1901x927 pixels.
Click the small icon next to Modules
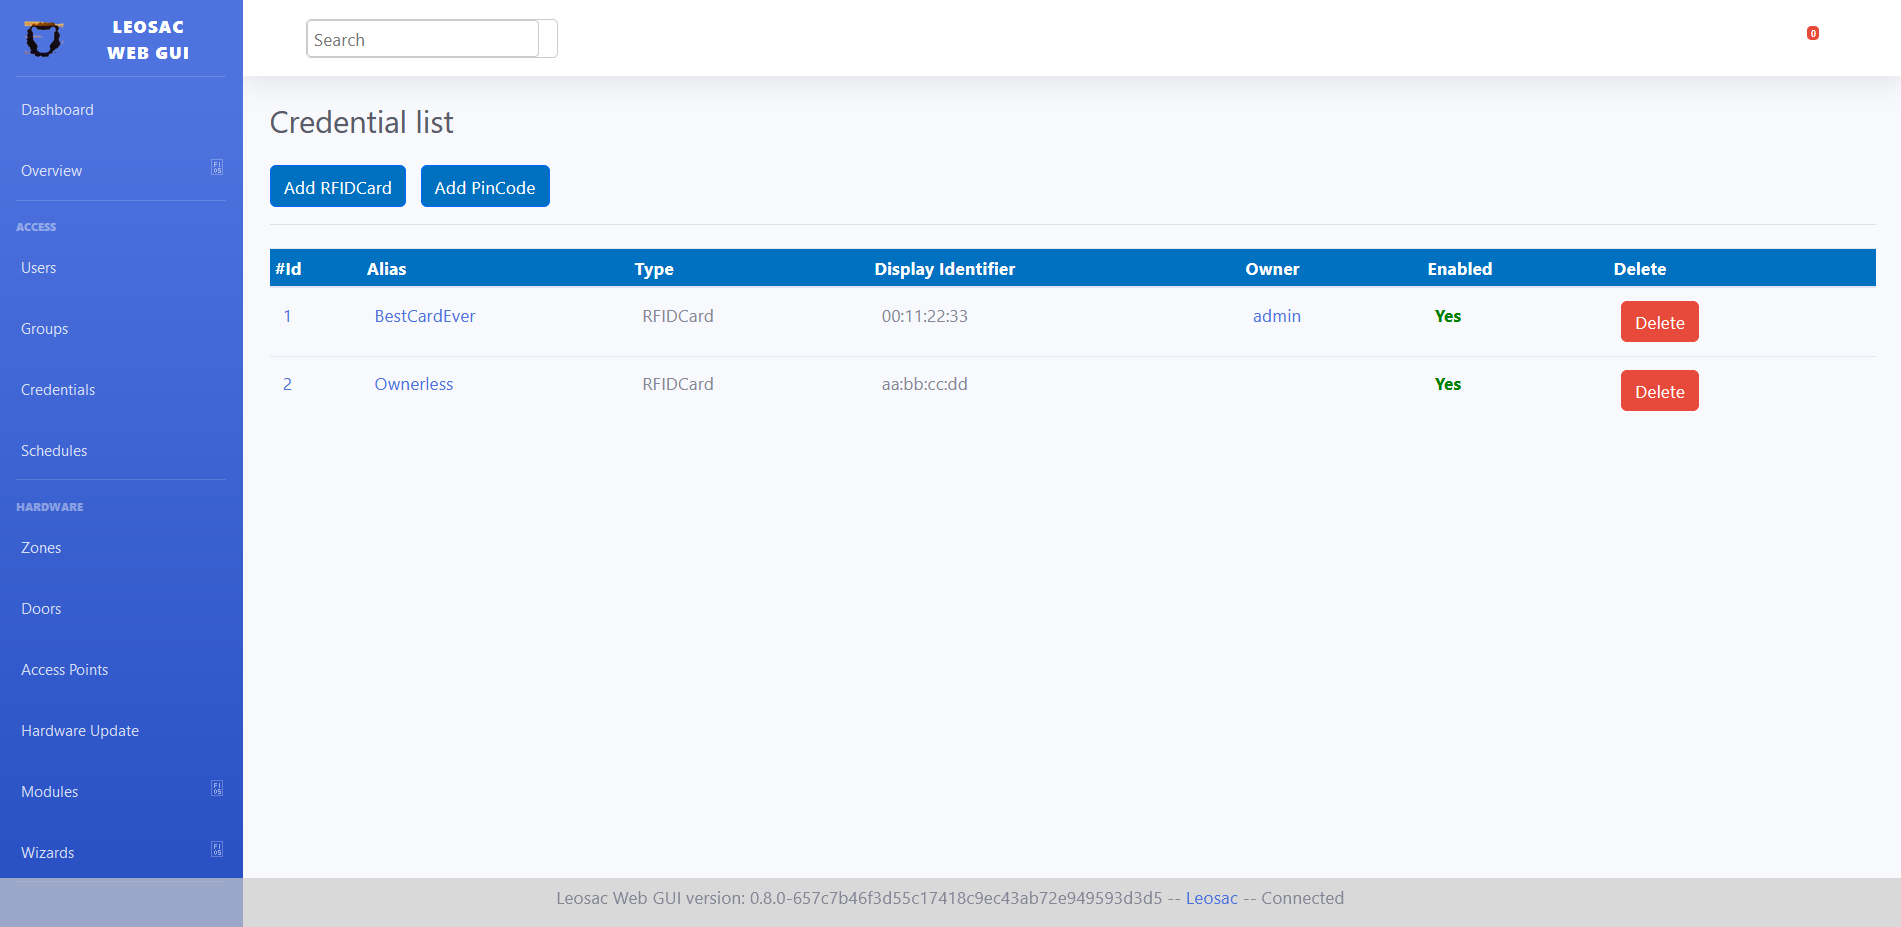(217, 788)
